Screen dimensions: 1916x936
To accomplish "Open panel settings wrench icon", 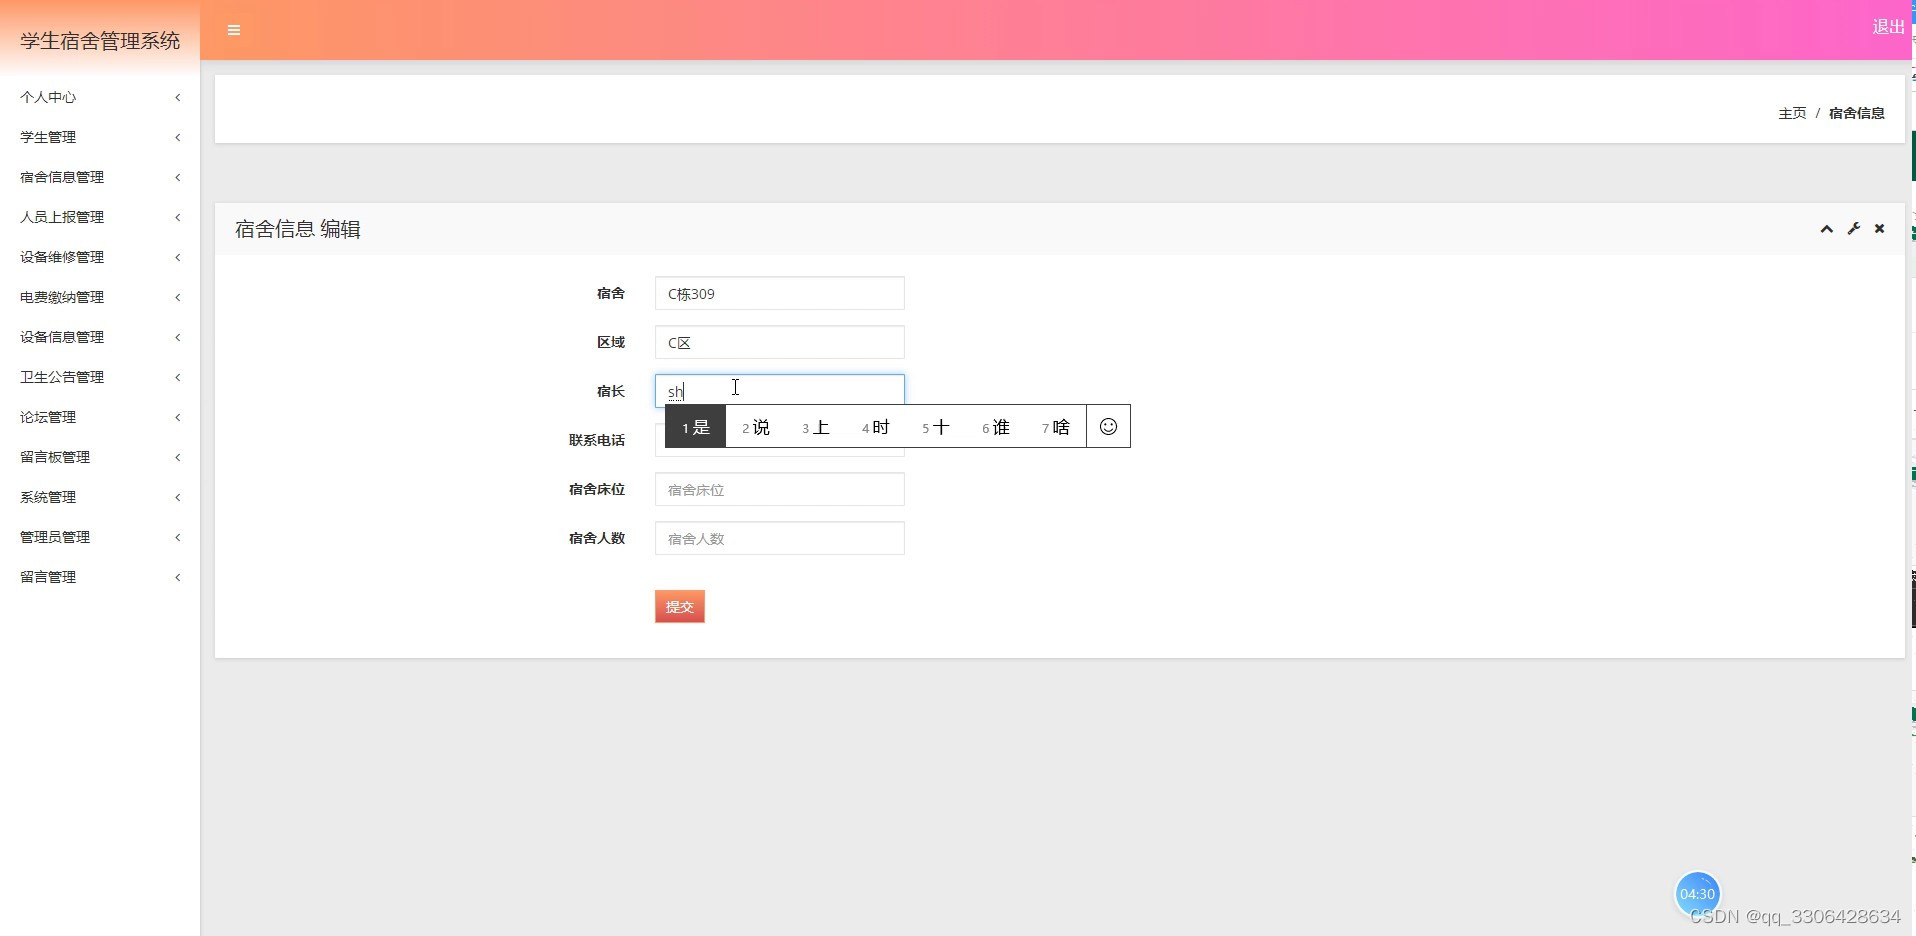I will (1853, 229).
